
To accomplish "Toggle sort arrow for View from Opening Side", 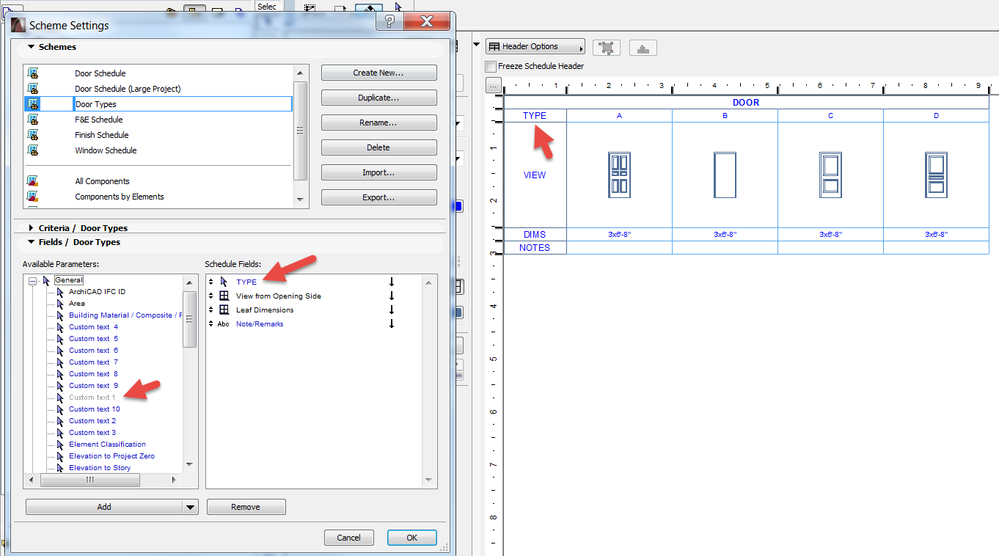I will pyautogui.click(x=391, y=296).
